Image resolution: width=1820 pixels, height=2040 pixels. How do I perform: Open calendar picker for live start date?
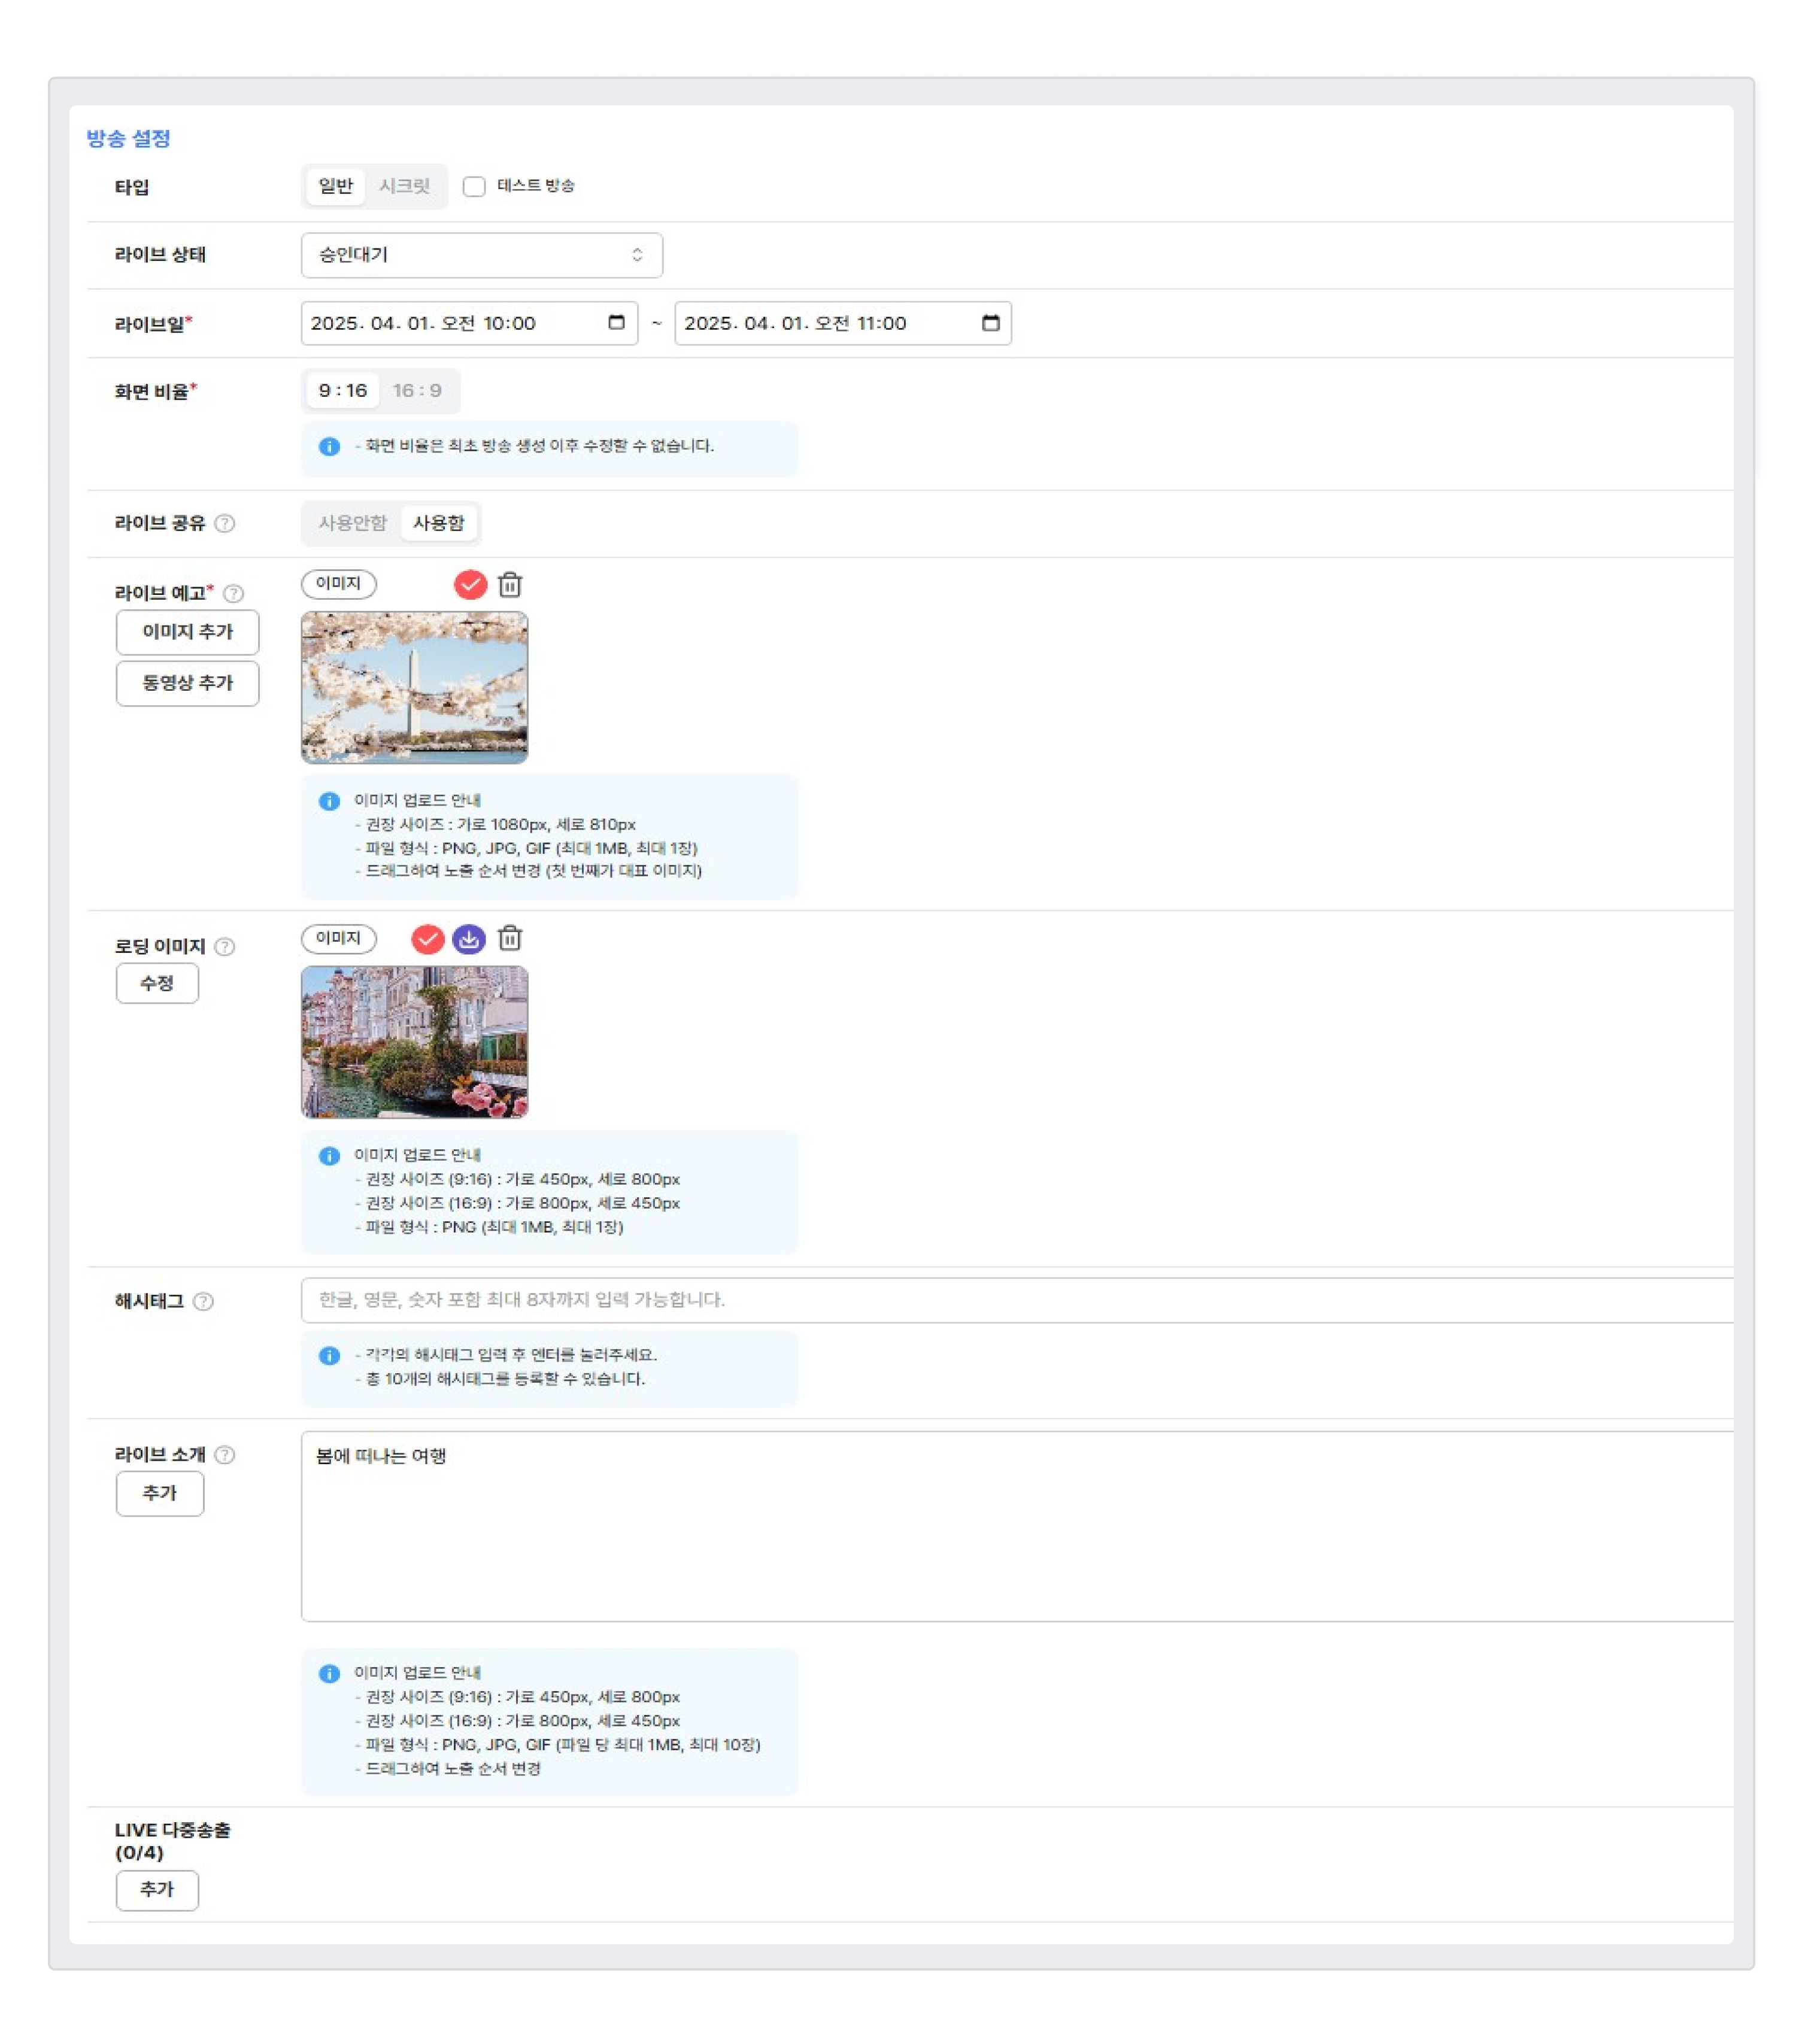(617, 323)
